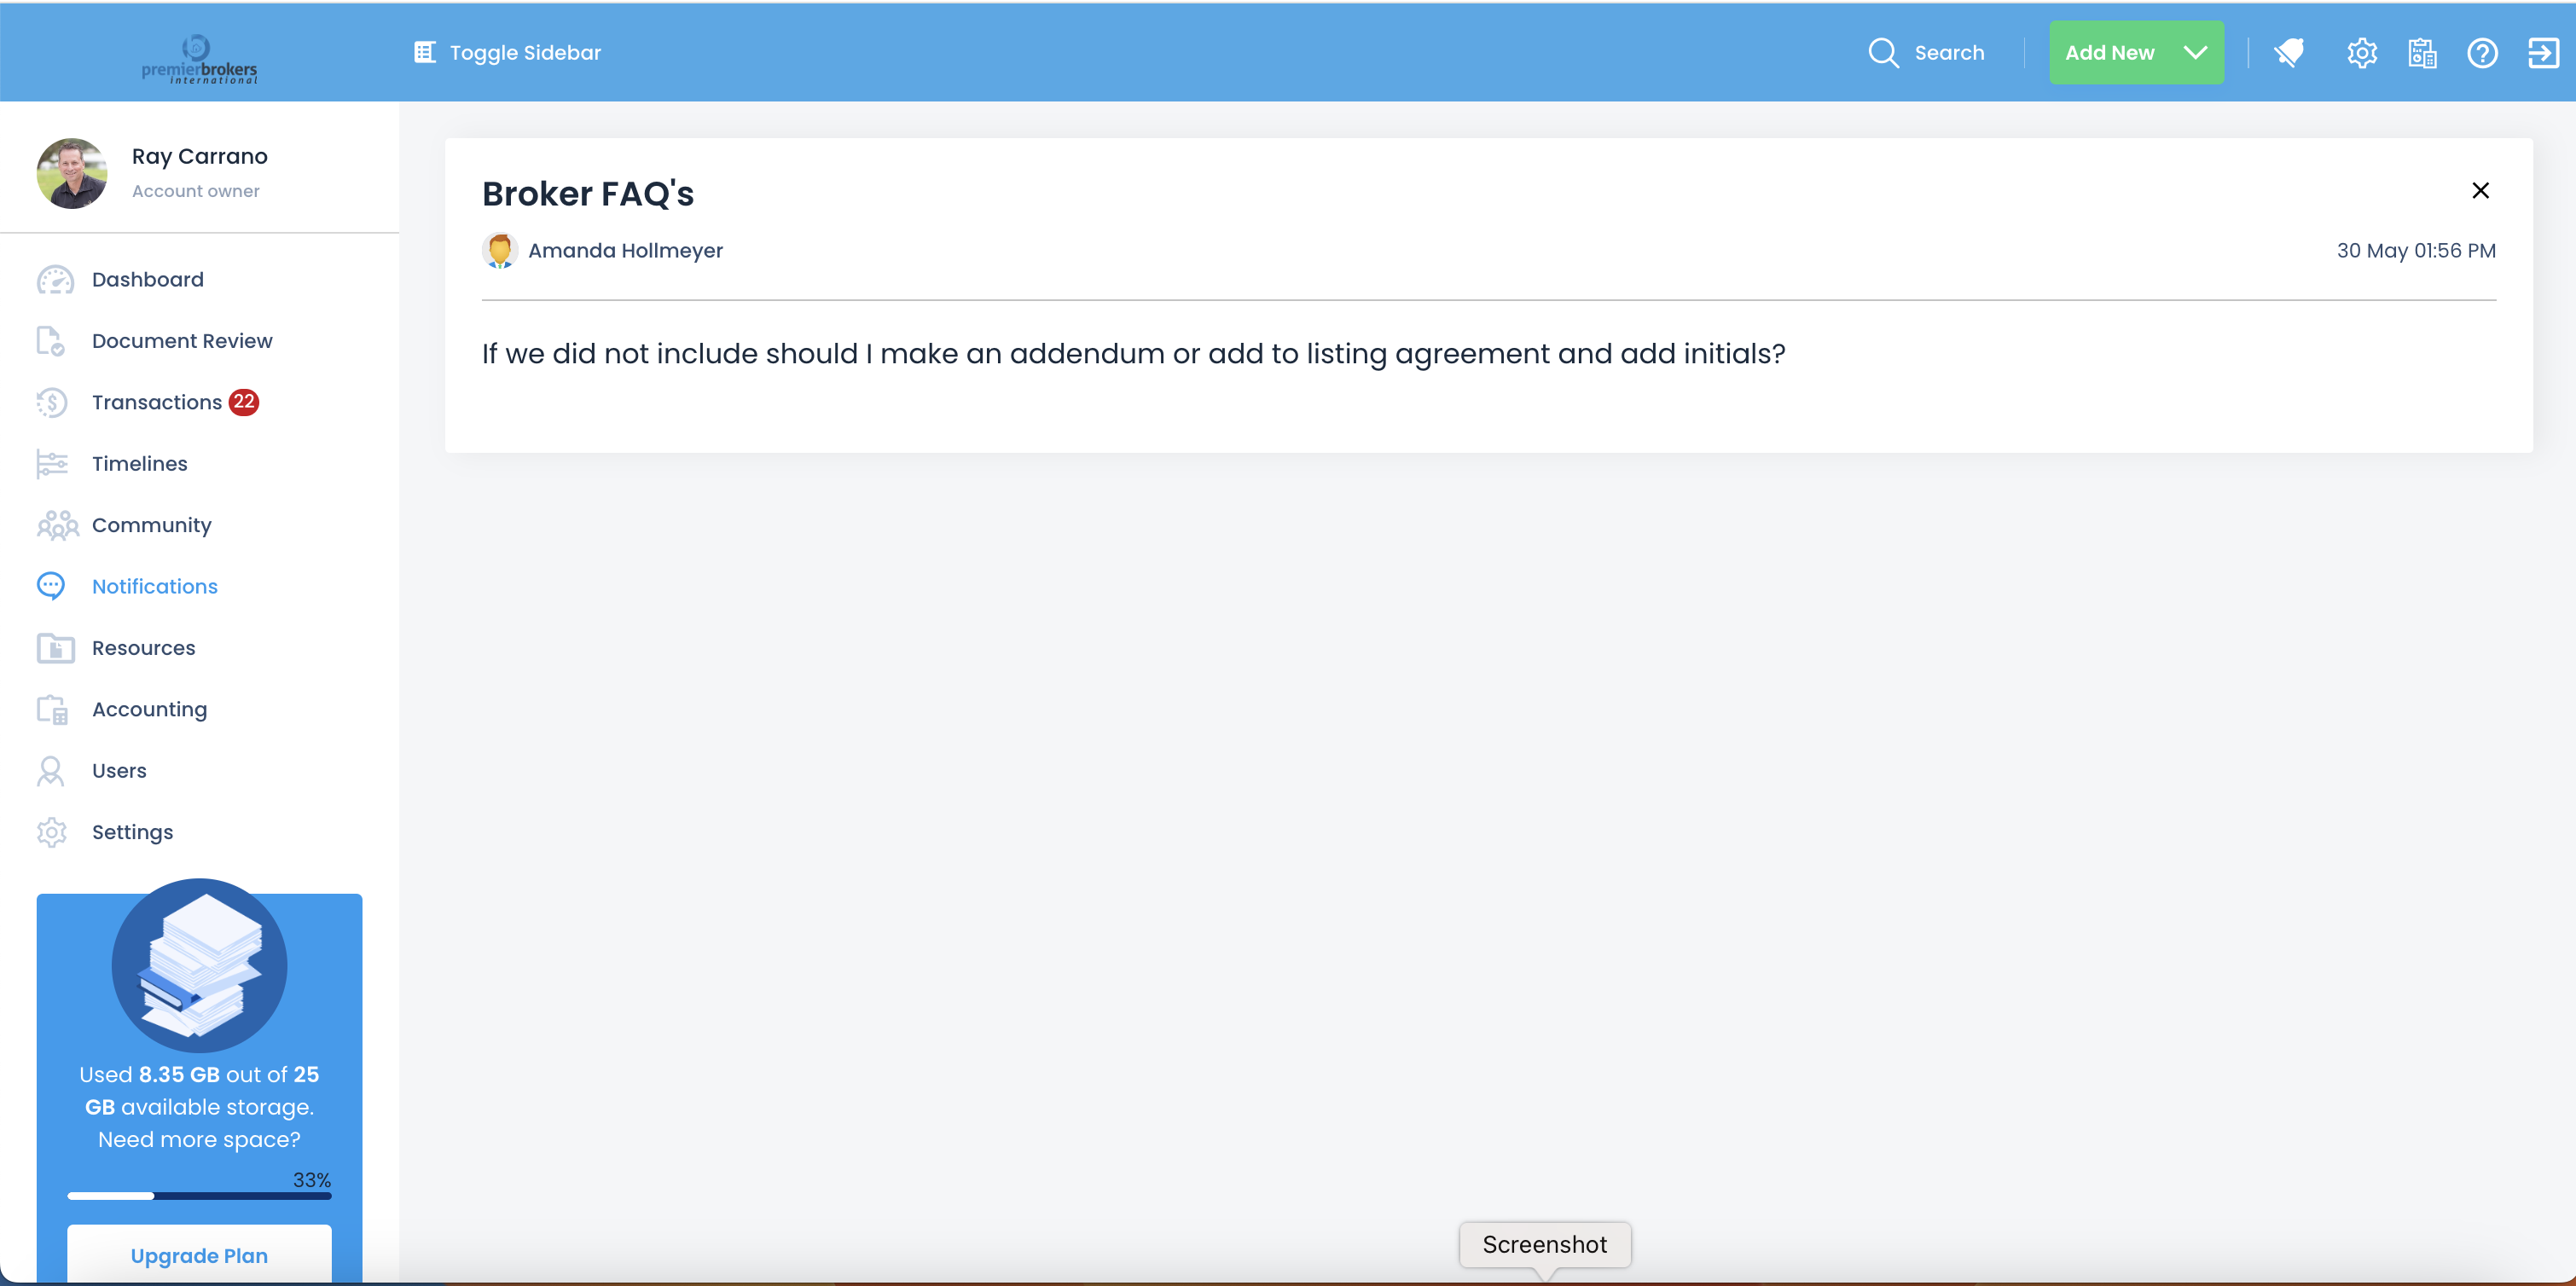The width and height of the screenshot is (2576, 1286).
Task: Open the settings gear icon in header
Action: coord(2362,52)
